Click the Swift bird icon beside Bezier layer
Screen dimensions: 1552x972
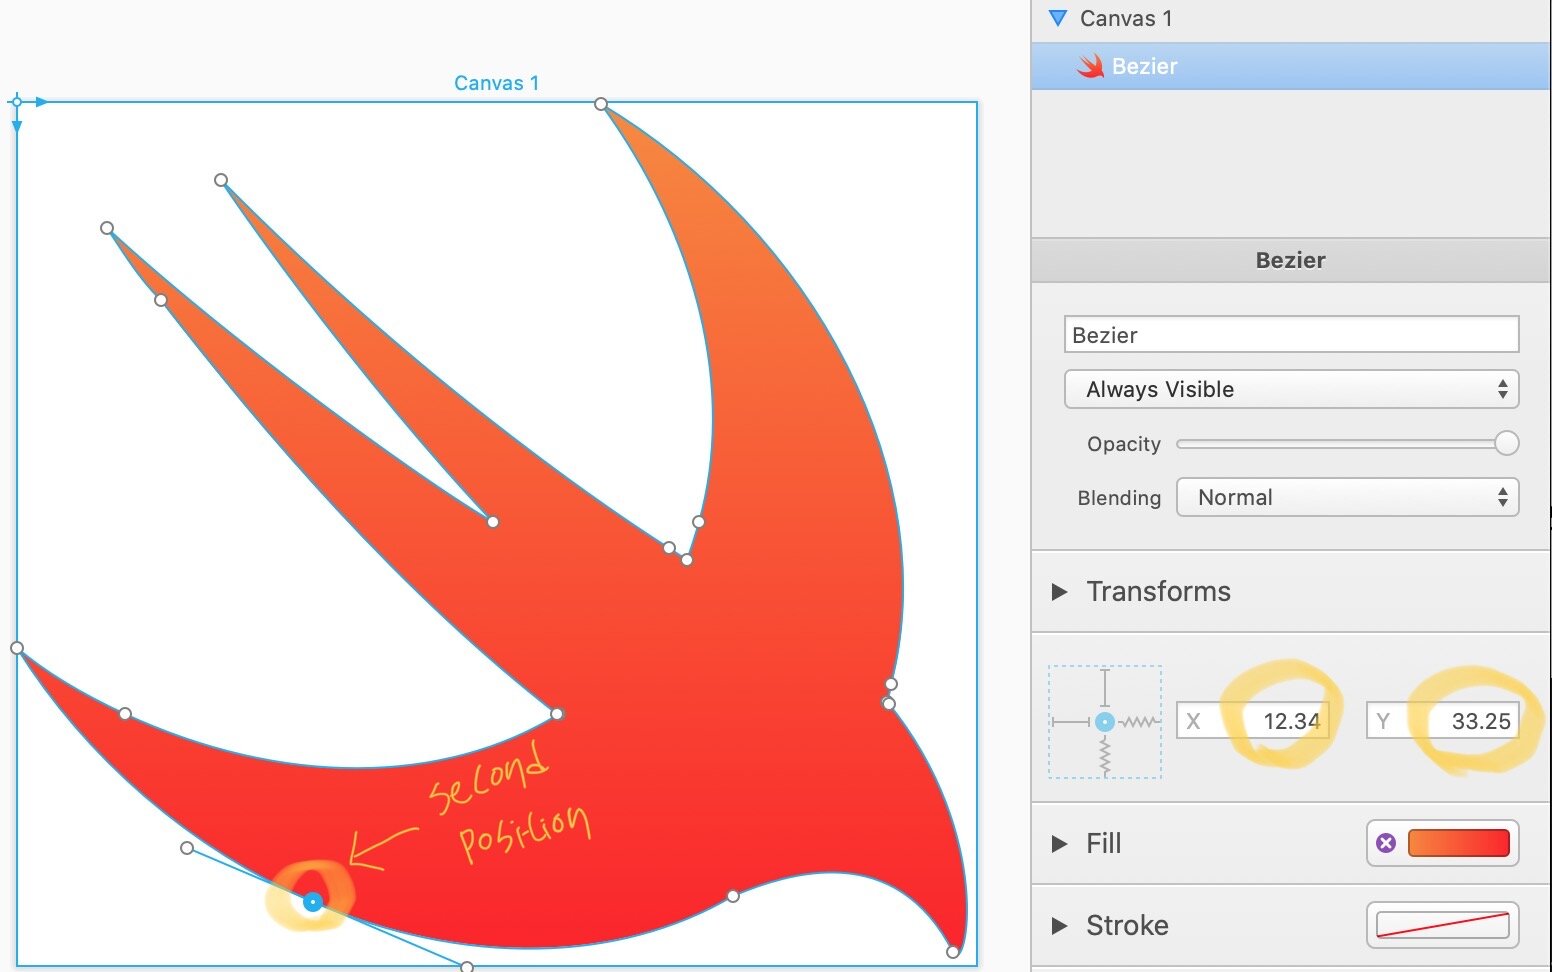(x=1090, y=67)
